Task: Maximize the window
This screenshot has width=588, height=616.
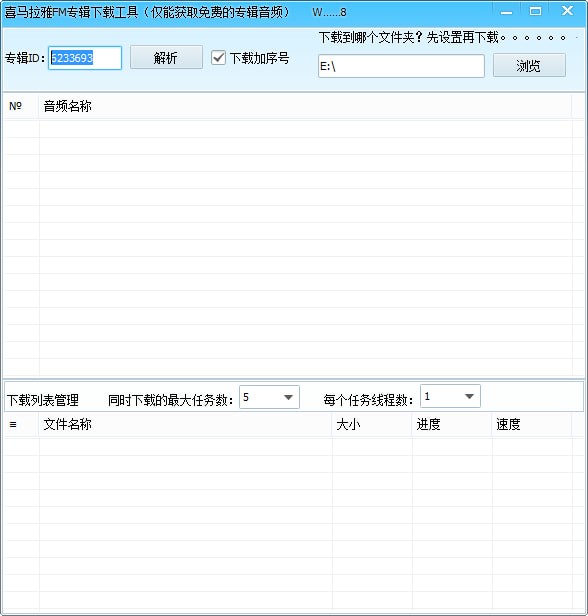Action: coord(535,11)
